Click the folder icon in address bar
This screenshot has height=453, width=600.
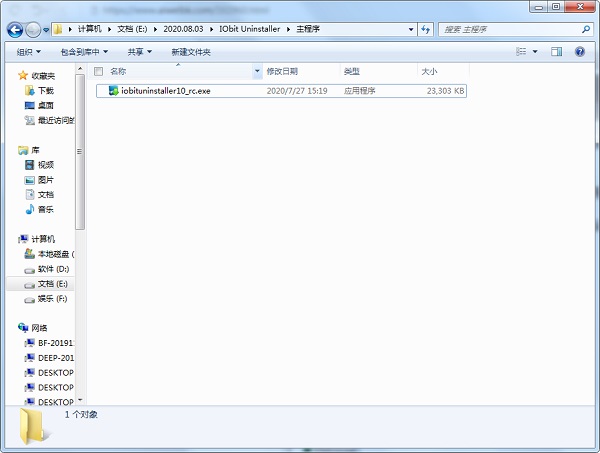[x=58, y=29]
